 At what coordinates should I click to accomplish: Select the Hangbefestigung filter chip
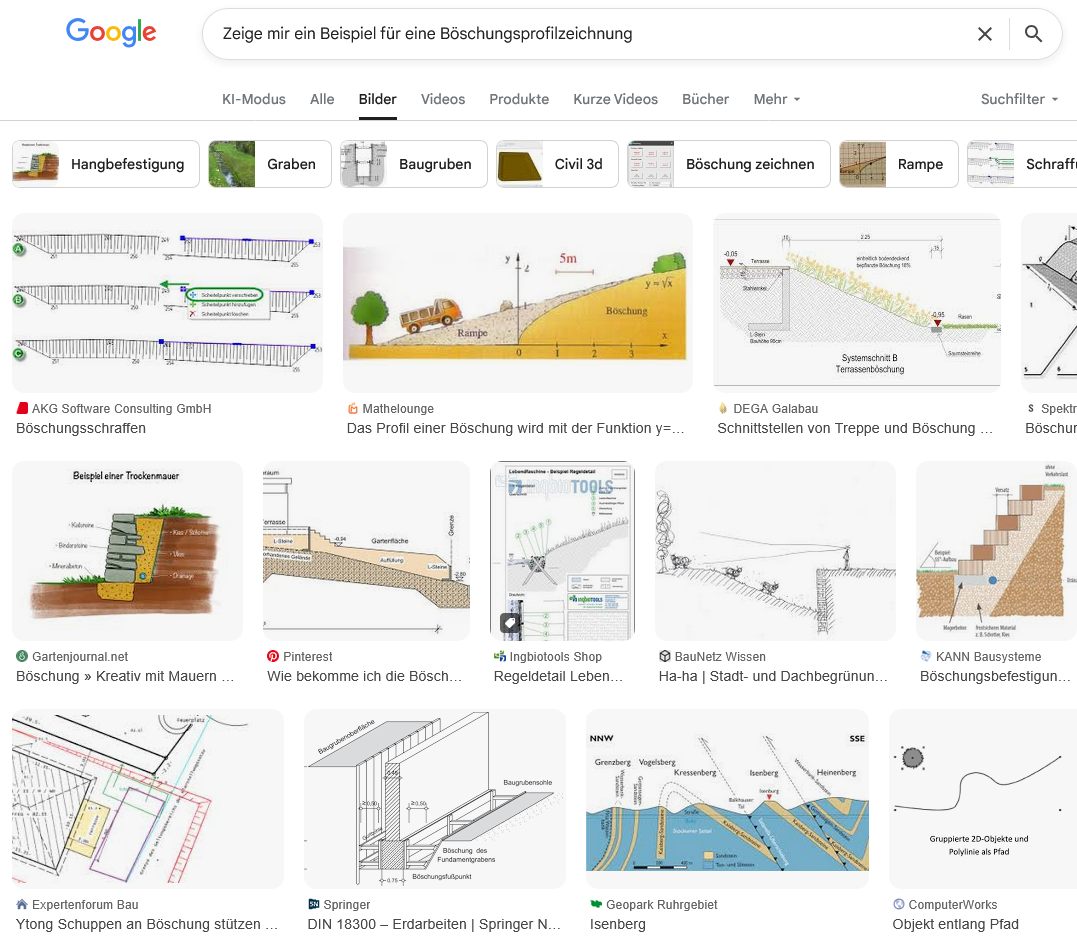click(x=106, y=164)
